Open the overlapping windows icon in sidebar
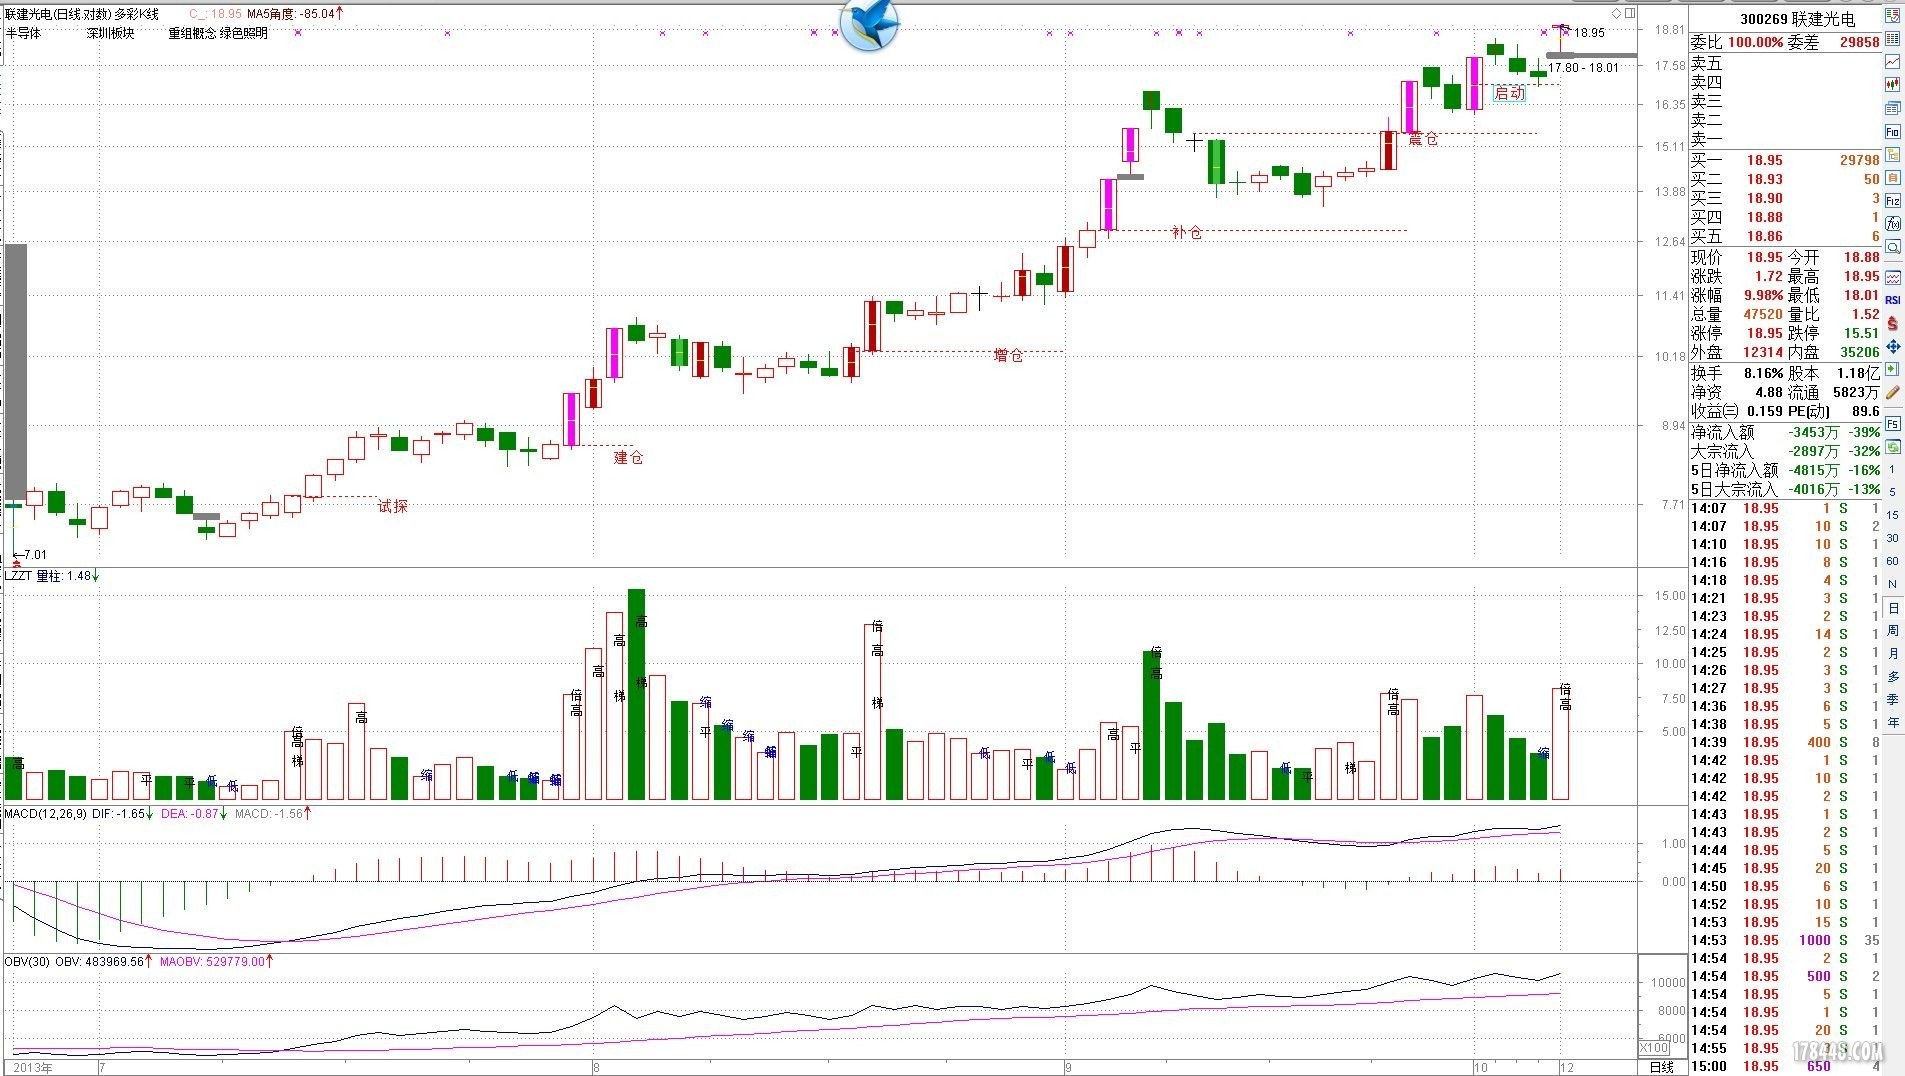Screen dimensions: 1905x1076 [x=1893, y=108]
